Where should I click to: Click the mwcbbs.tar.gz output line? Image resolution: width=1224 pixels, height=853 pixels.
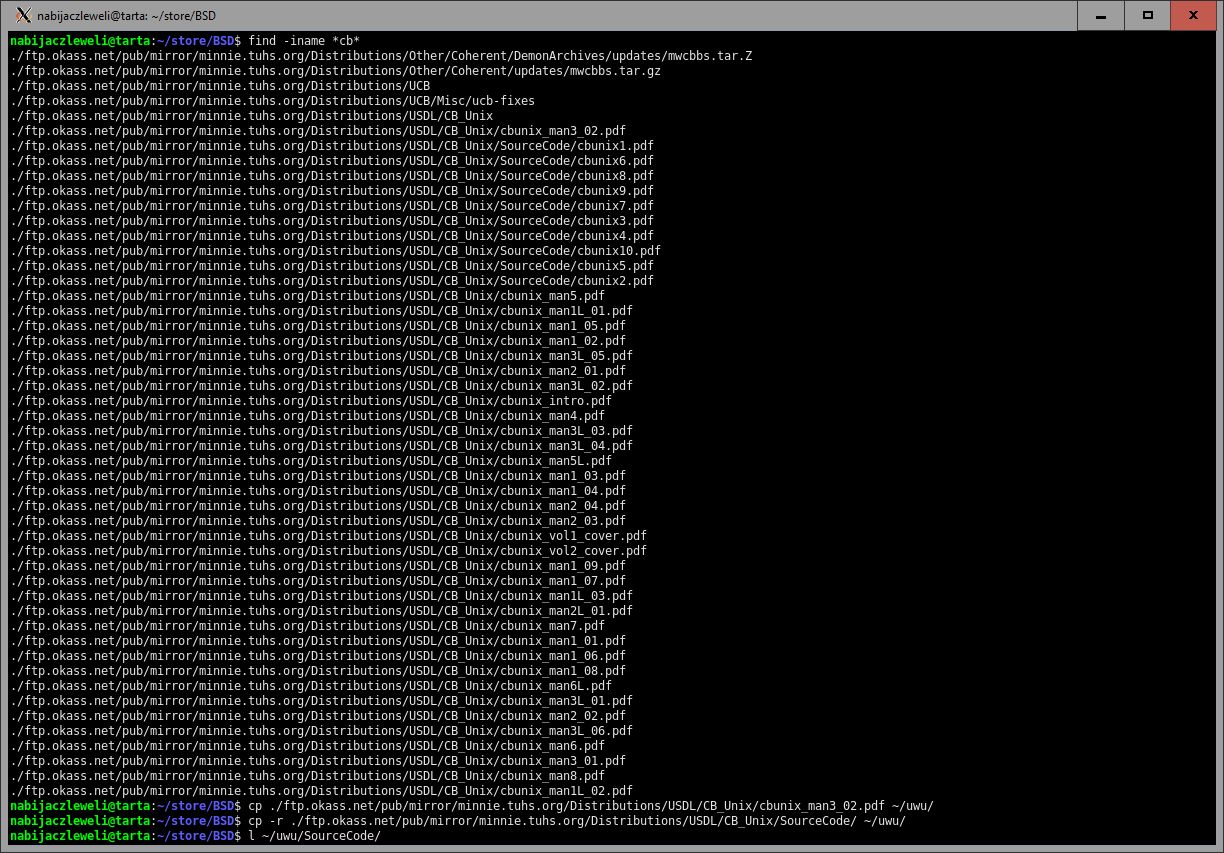point(336,71)
